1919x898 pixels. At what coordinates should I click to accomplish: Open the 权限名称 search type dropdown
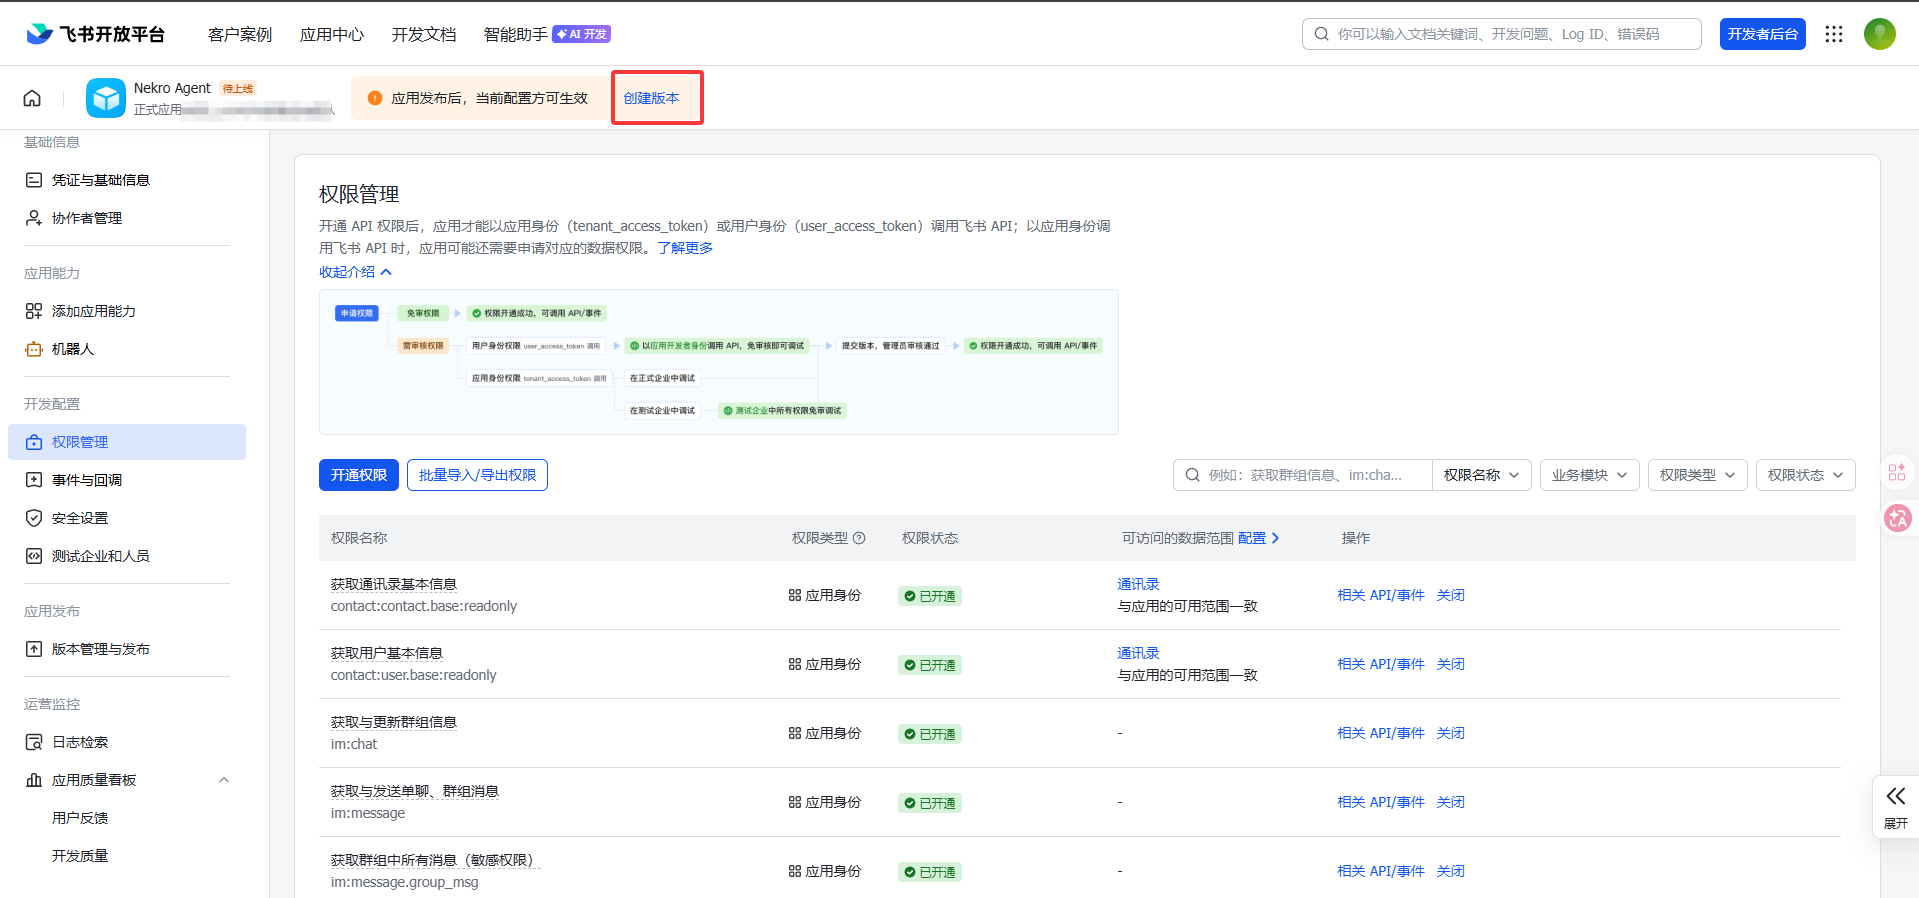[1481, 475]
